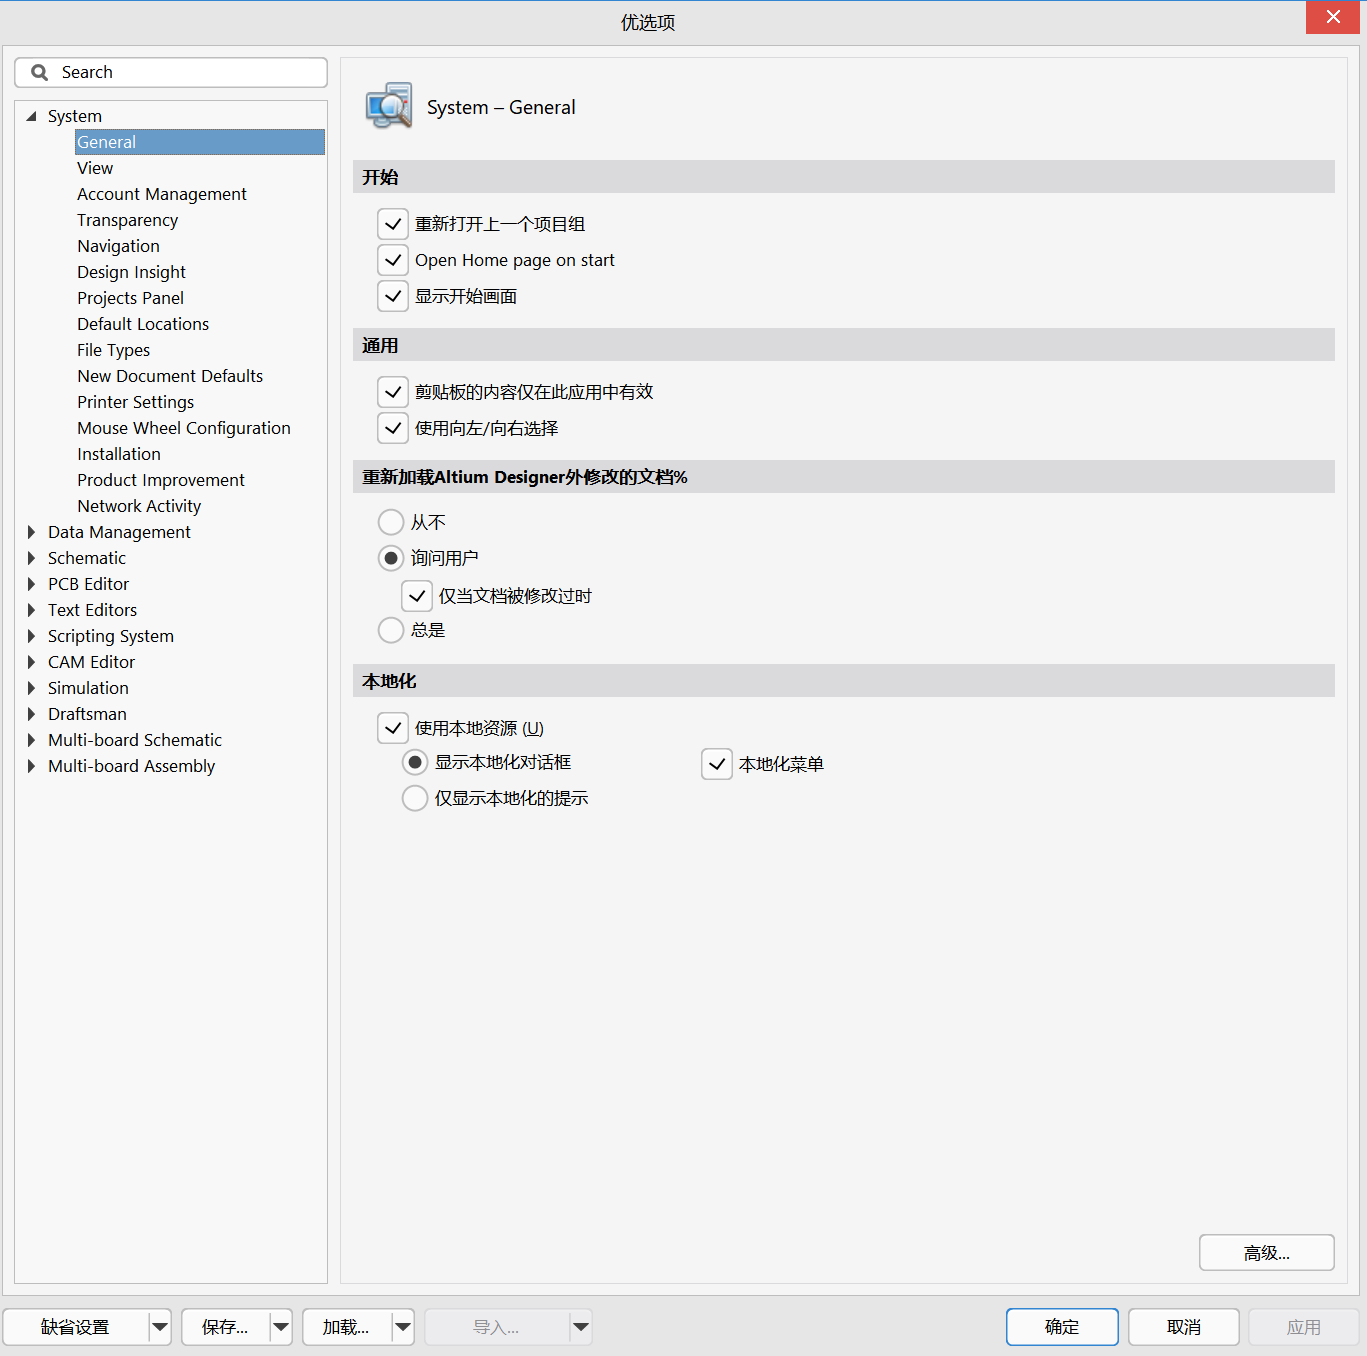The image size is (1367, 1356).
Task: Expand Multi-board Assembly tree node
Action: (x=31, y=766)
